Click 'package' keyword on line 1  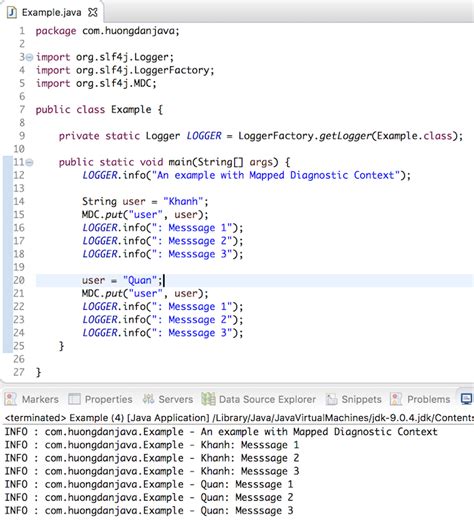tap(56, 31)
